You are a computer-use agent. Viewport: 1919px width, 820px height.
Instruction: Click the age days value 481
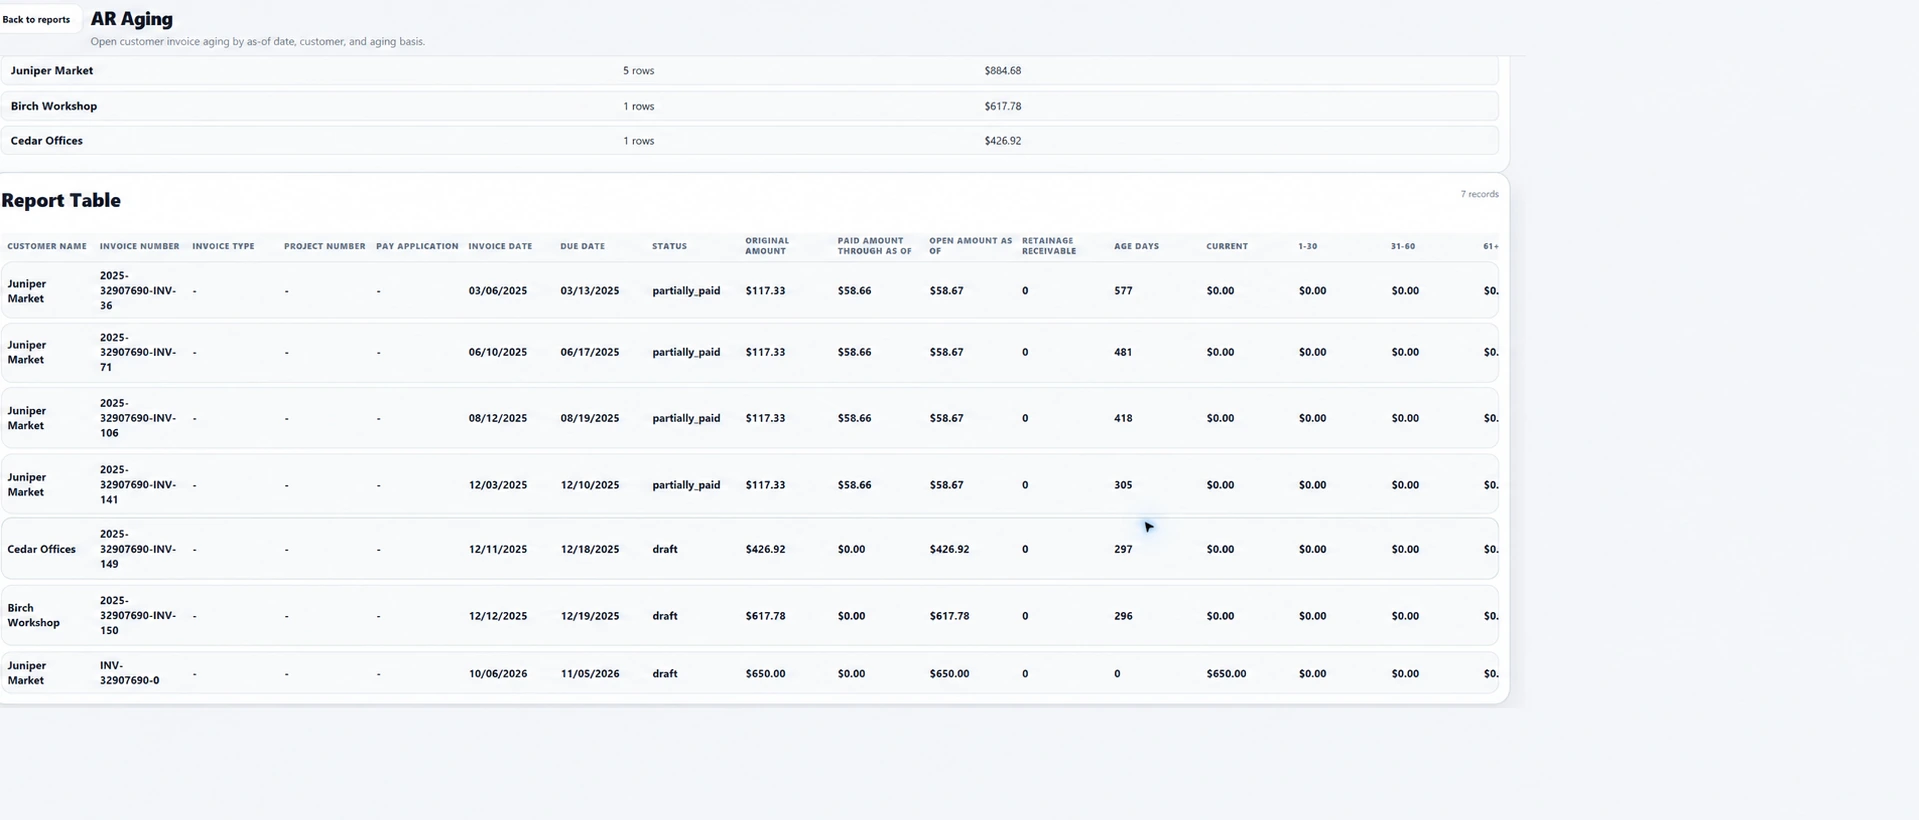click(1123, 352)
